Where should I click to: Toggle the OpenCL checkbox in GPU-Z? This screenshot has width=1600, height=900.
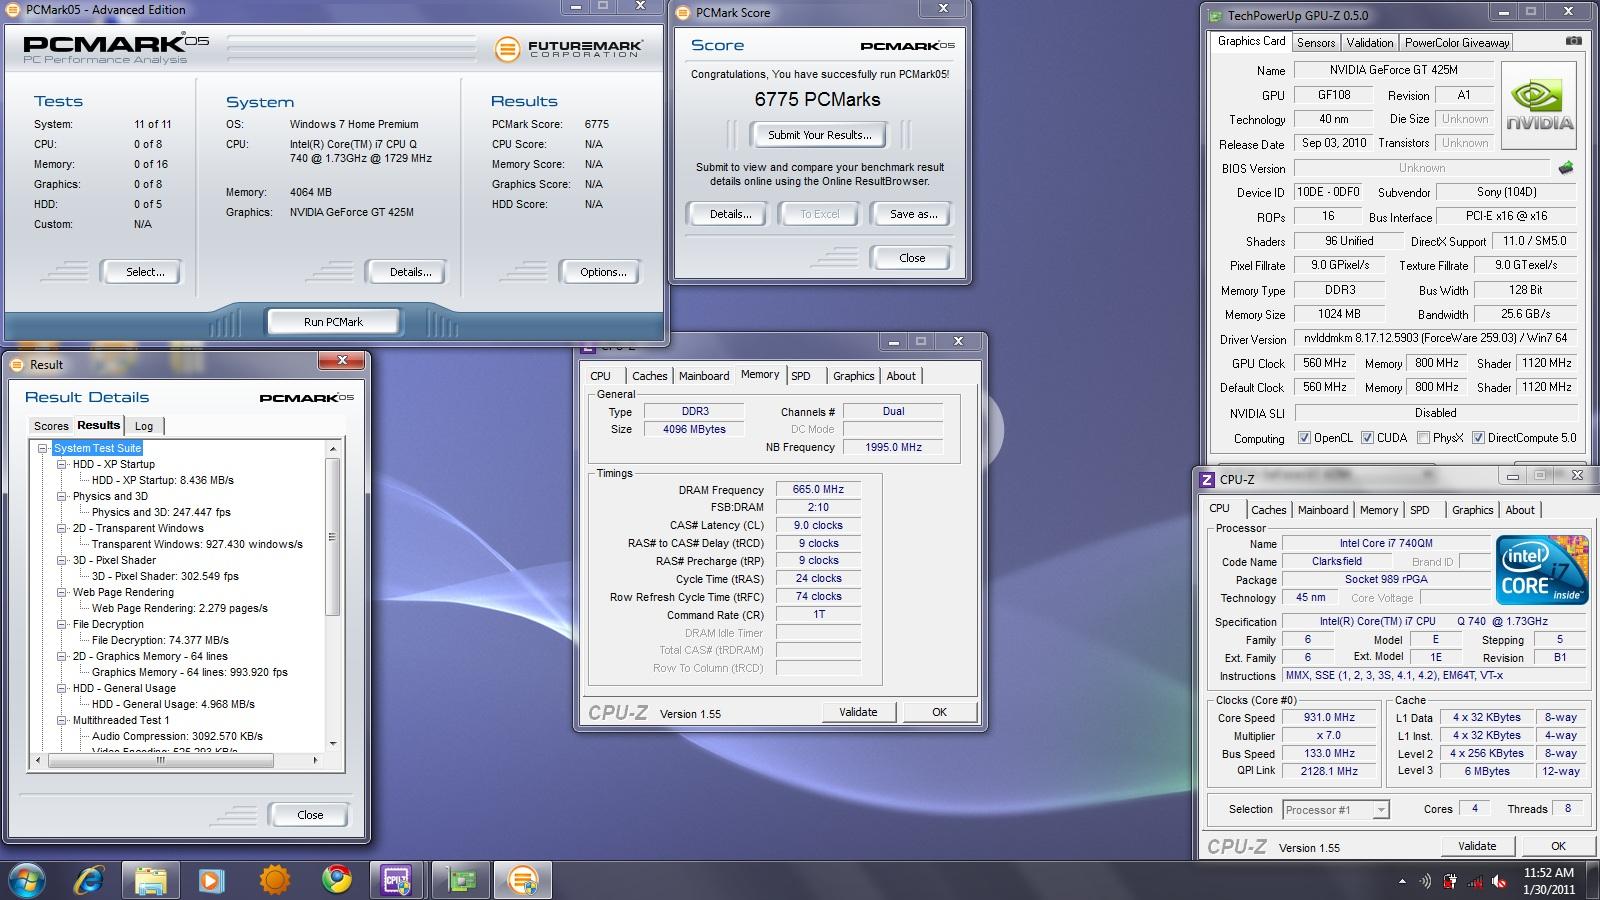click(1304, 438)
